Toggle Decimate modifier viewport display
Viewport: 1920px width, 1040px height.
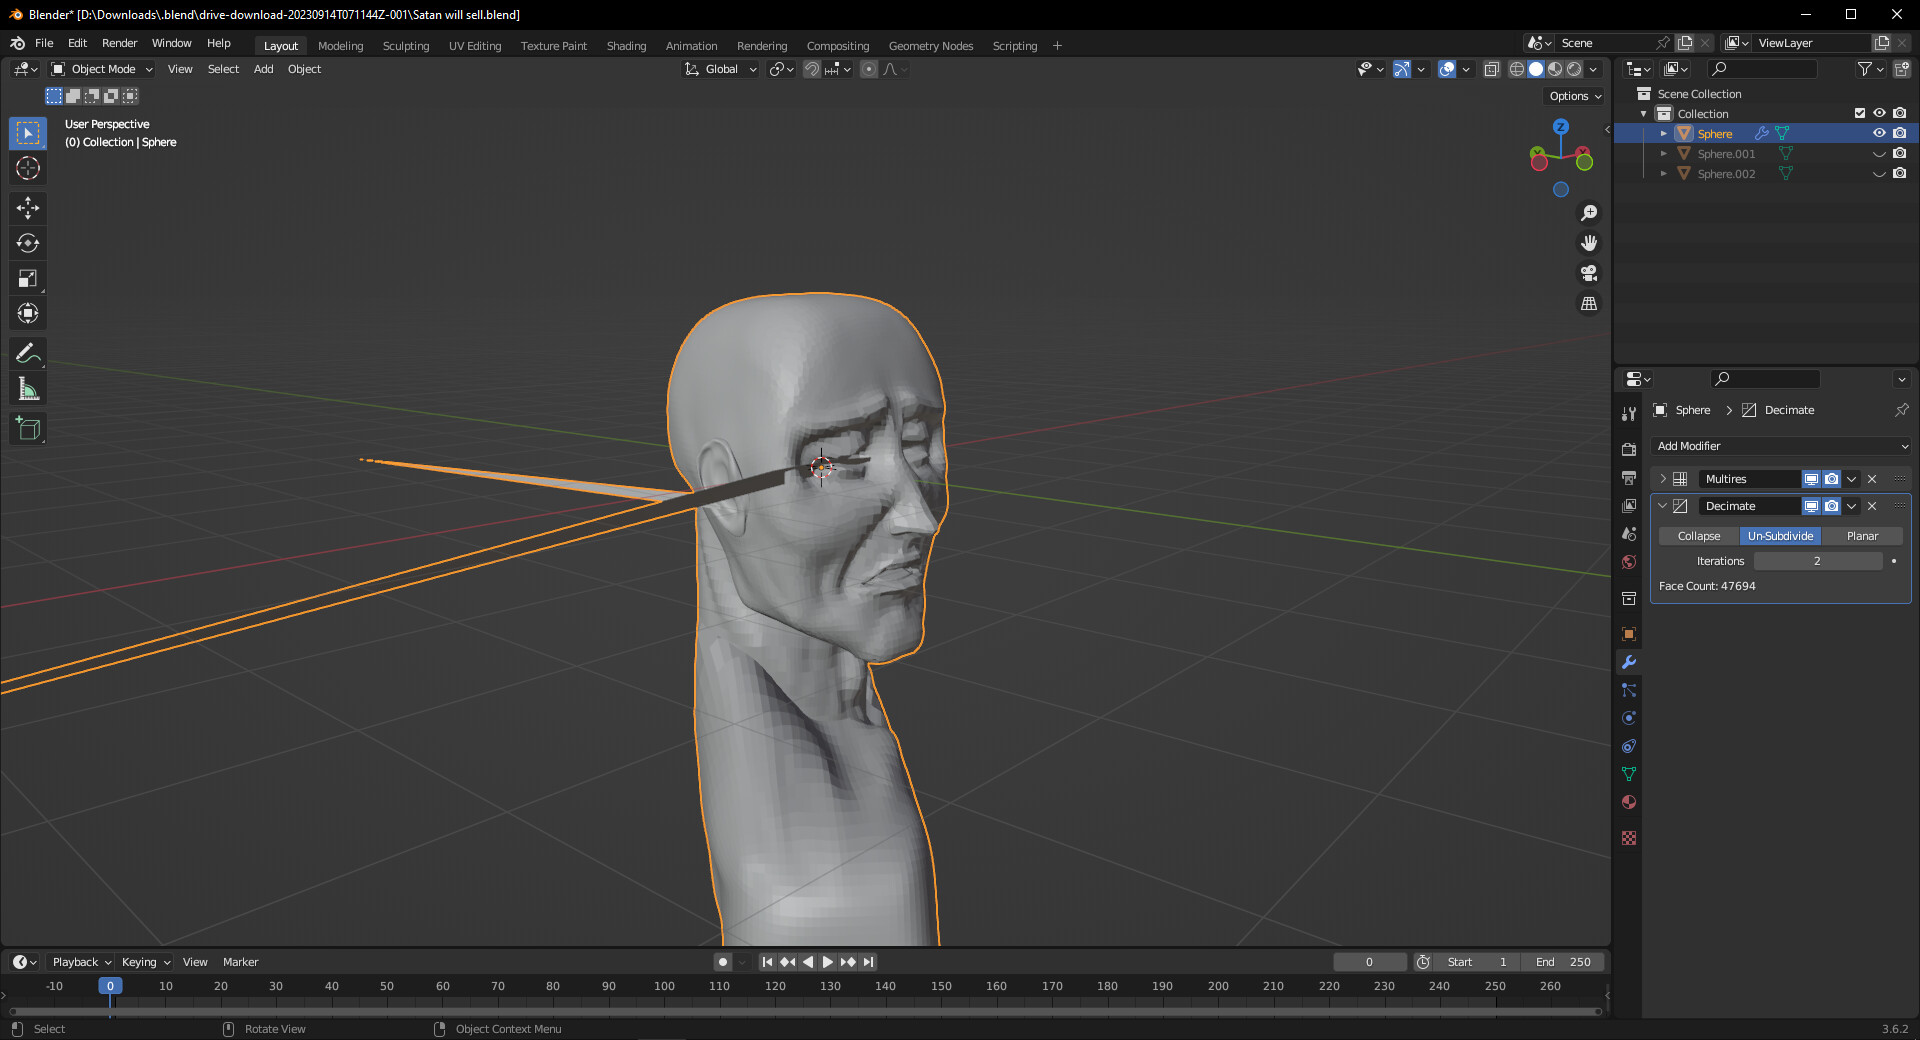[1811, 506]
